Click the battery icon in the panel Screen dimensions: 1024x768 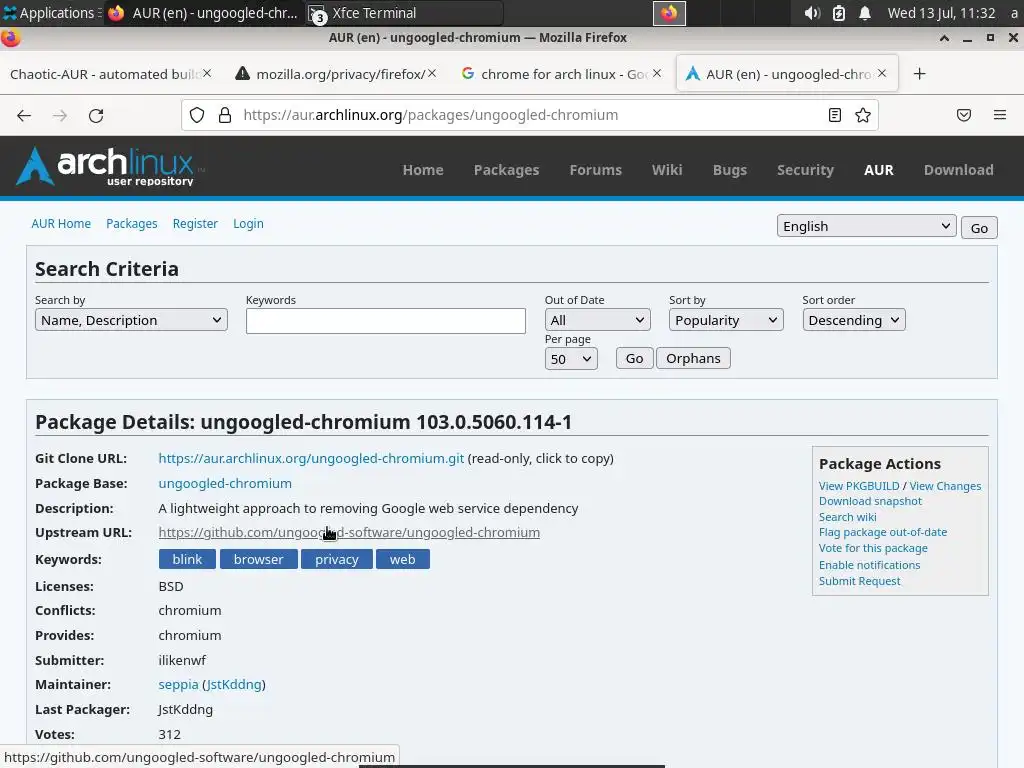839,13
